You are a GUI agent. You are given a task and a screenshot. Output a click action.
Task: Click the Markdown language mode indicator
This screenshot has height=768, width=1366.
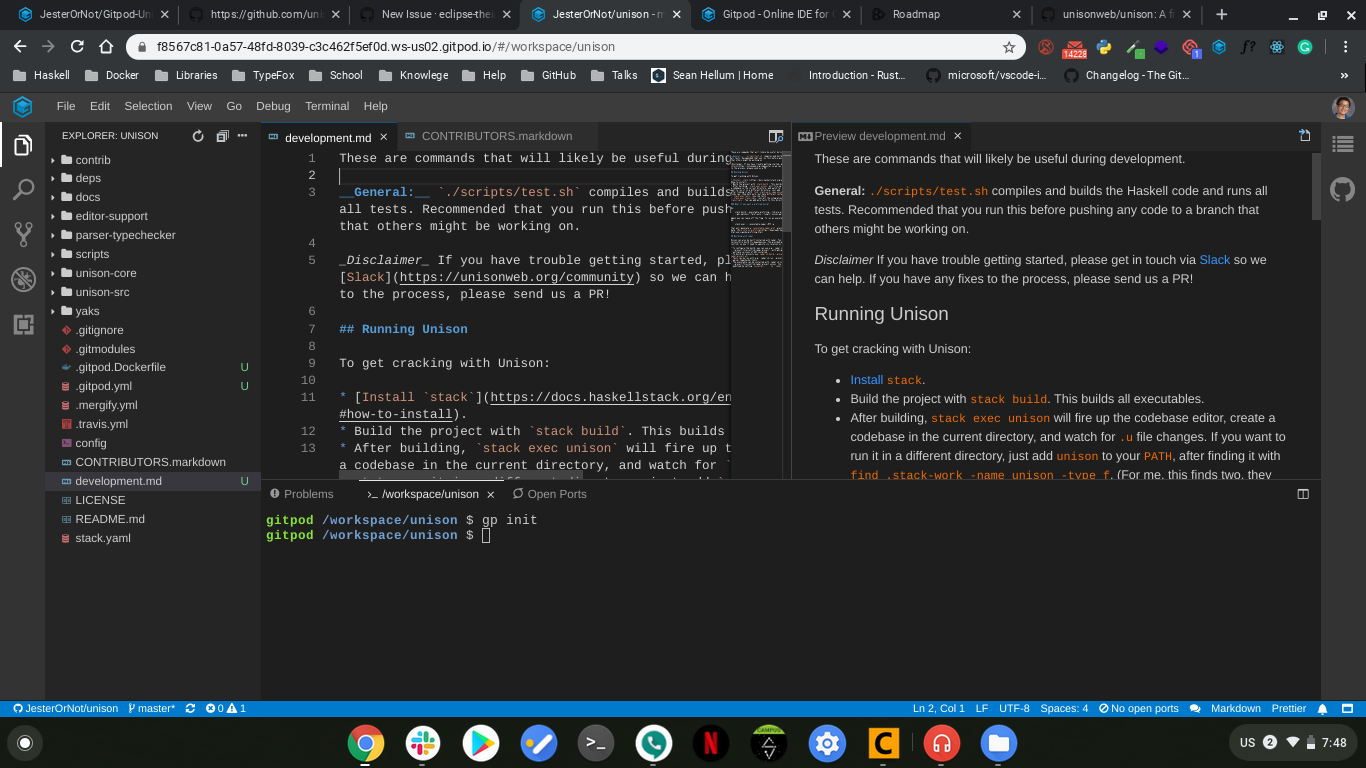1236,708
